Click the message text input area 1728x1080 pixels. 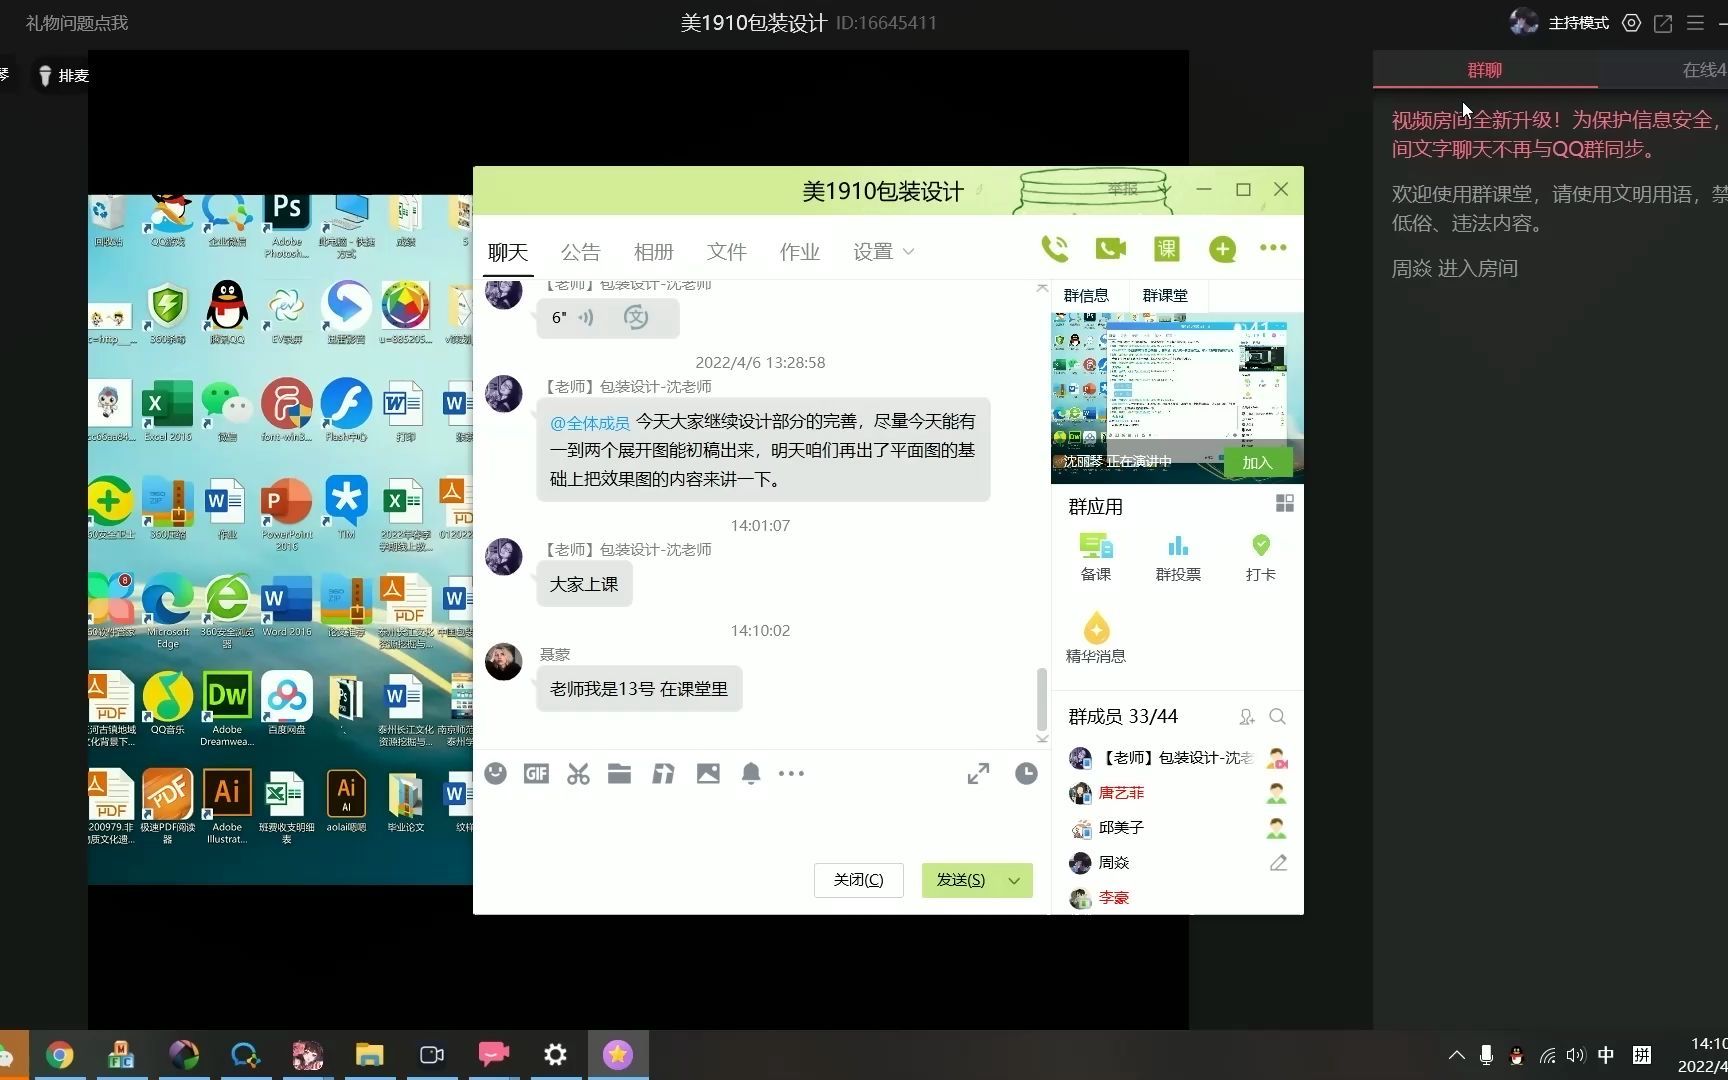760,825
